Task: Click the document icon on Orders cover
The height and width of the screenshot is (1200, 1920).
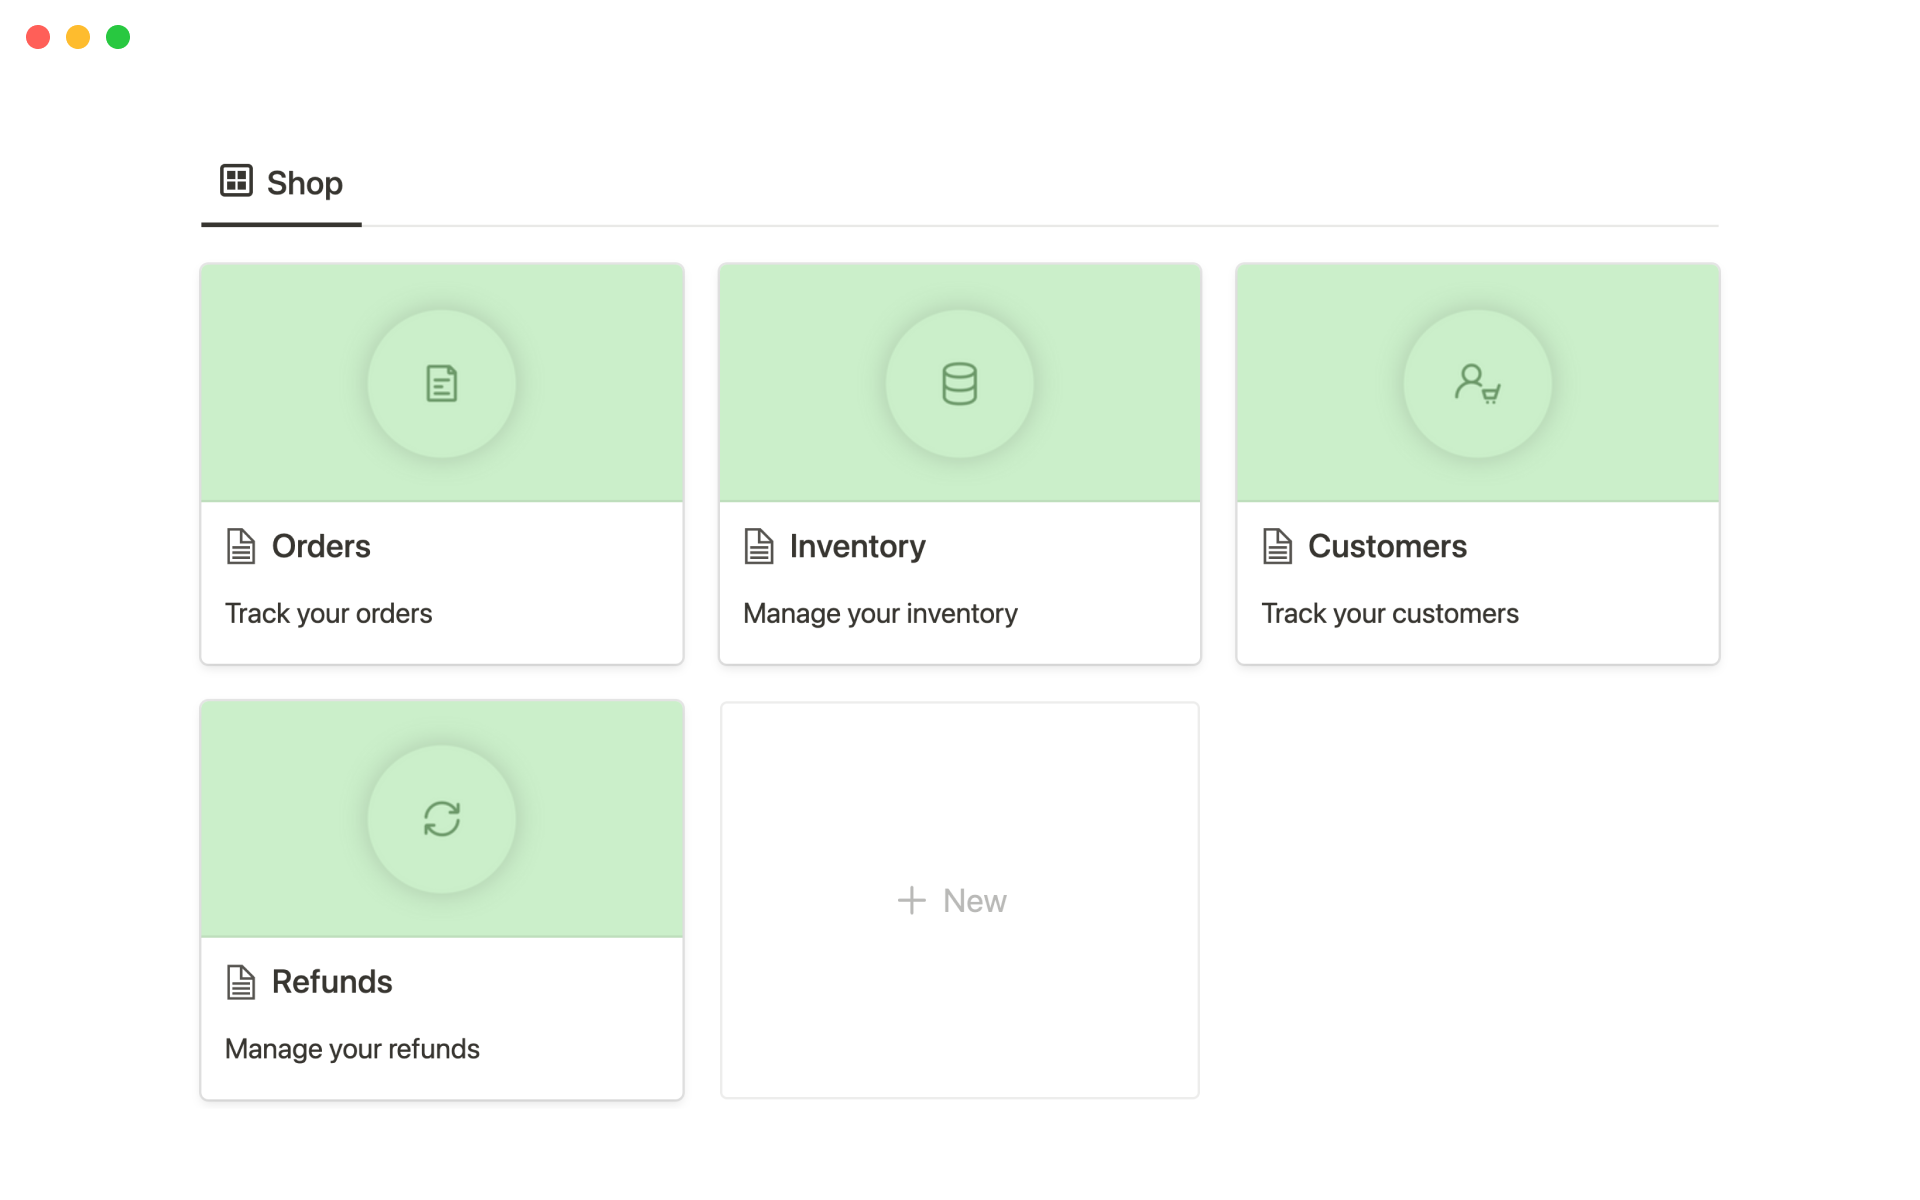Action: [x=441, y=384]
